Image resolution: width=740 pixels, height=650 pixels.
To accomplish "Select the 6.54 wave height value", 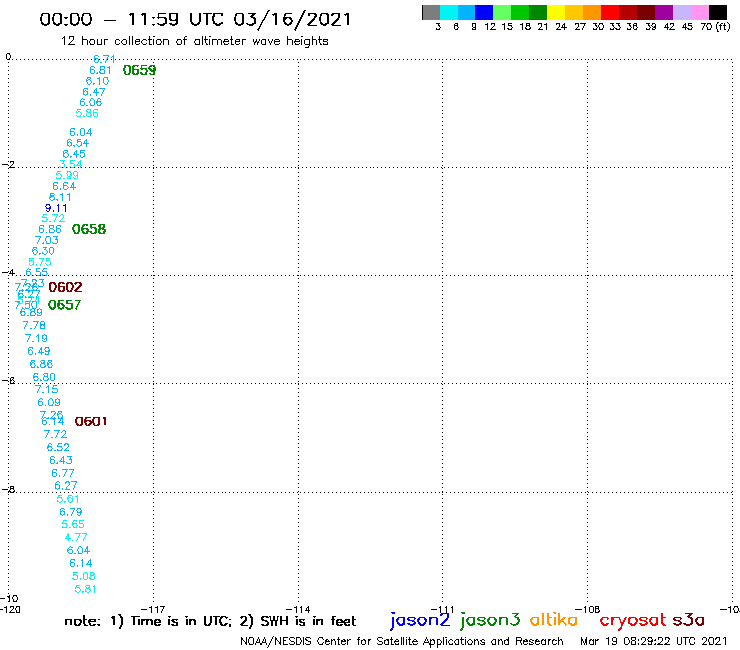I will (x=77, y=143).
